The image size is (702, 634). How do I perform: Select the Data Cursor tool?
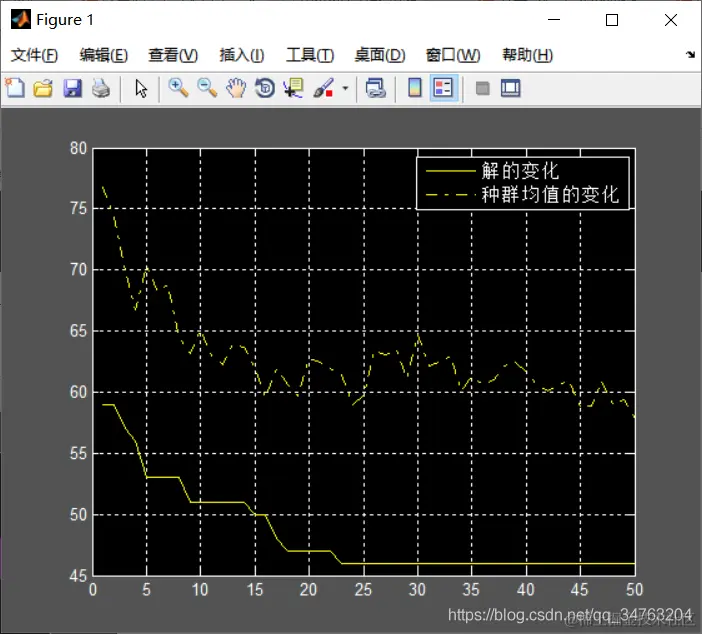[x=294, y=88]
